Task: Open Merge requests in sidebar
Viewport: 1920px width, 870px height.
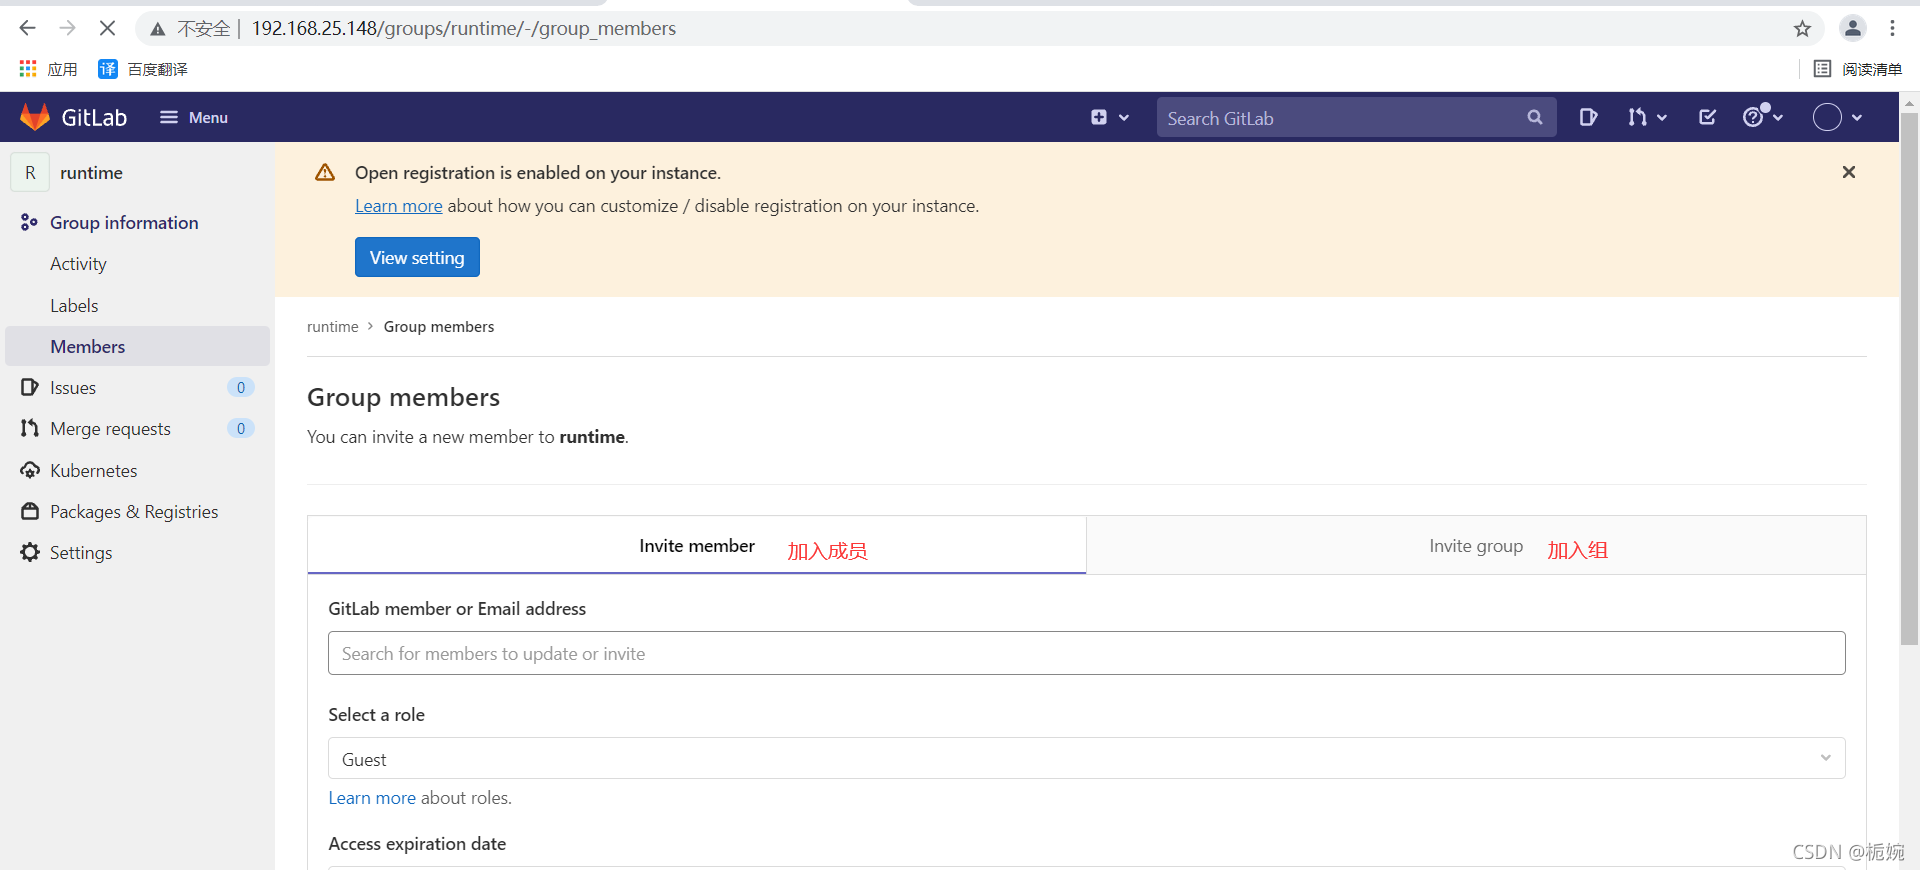Action: click(110, 429)
